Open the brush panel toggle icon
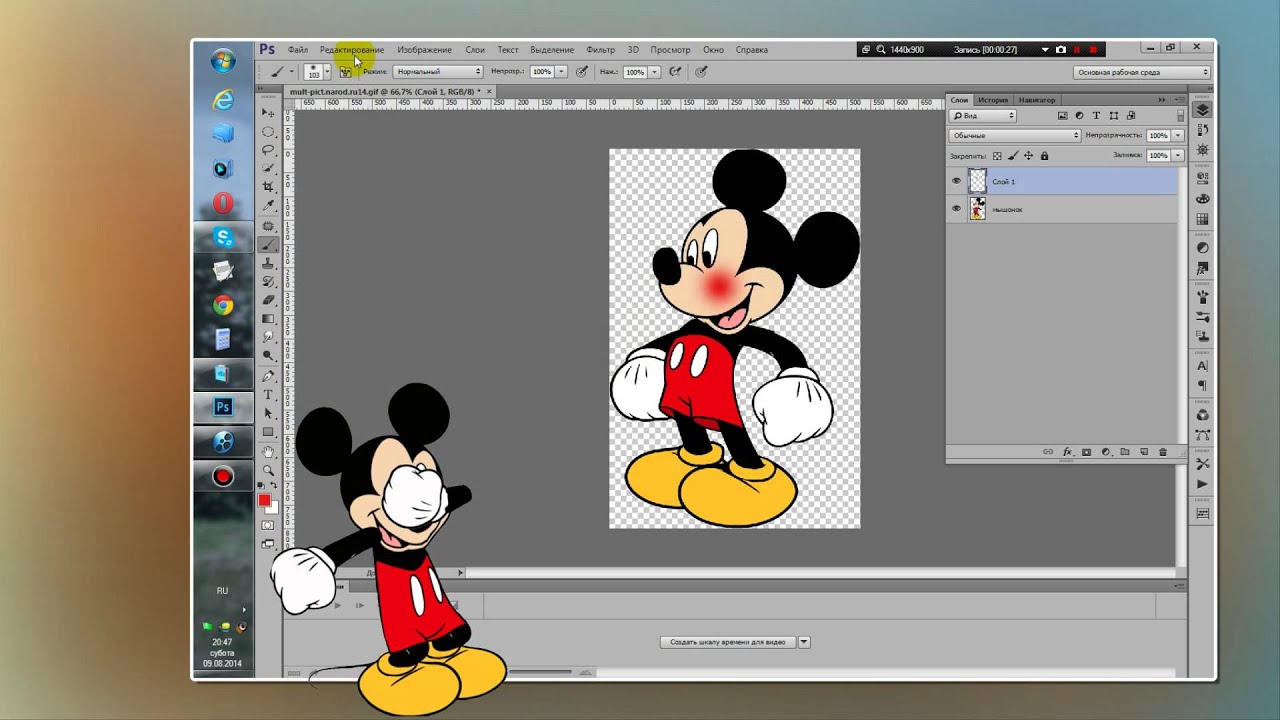 [345, 72]
